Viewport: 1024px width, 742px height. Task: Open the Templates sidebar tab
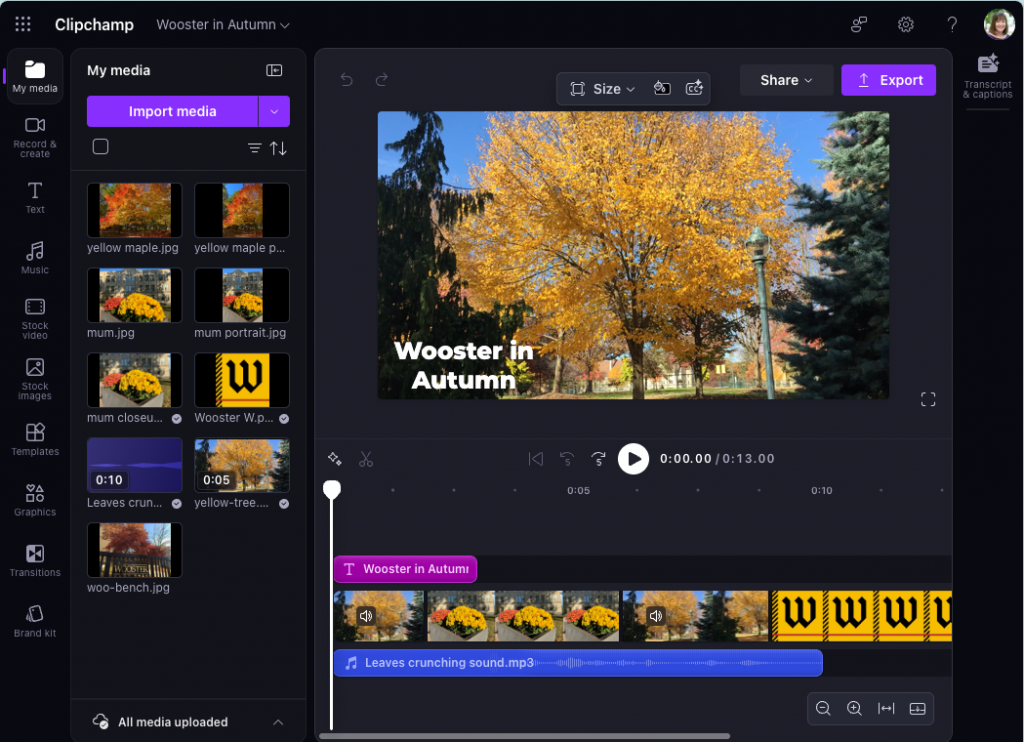coord(35,439)
